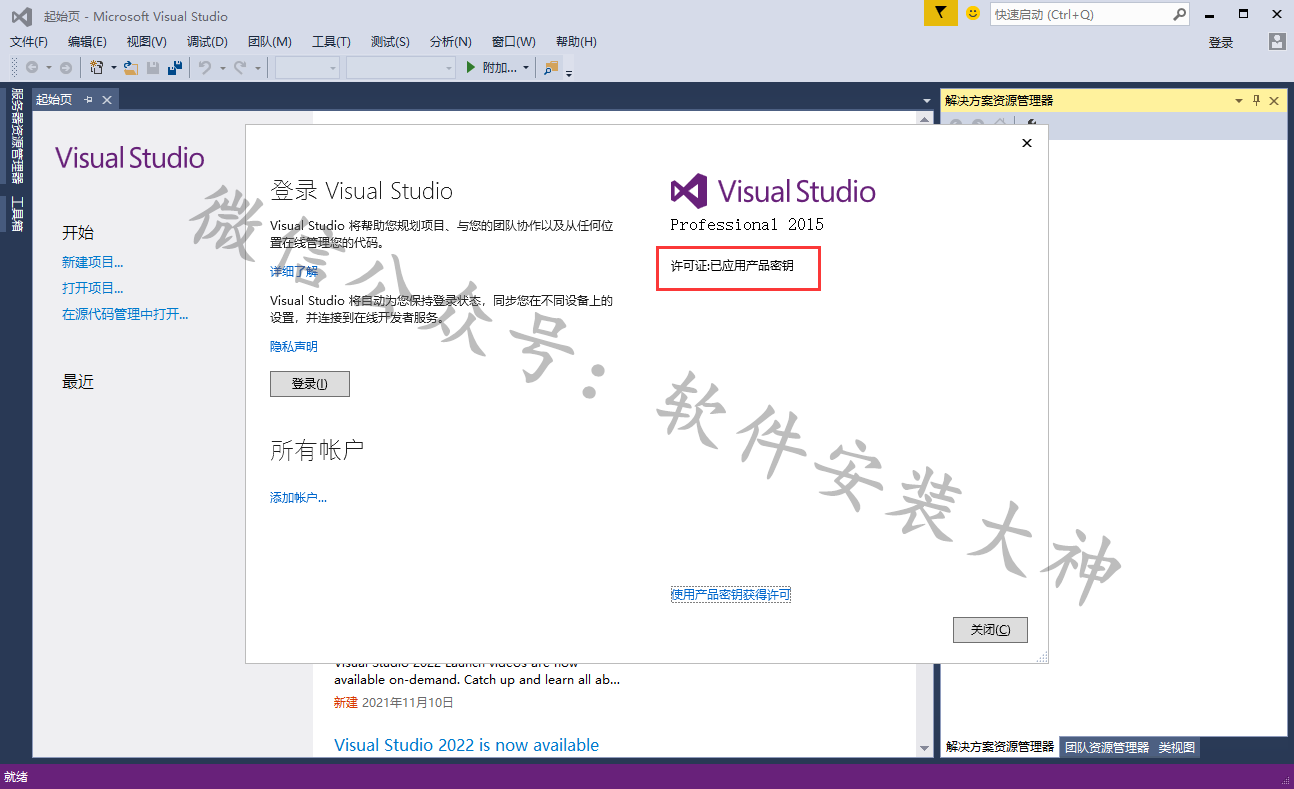Click the Save All toolbar icon
The image size is (1294, 789).
click(175, 68)
